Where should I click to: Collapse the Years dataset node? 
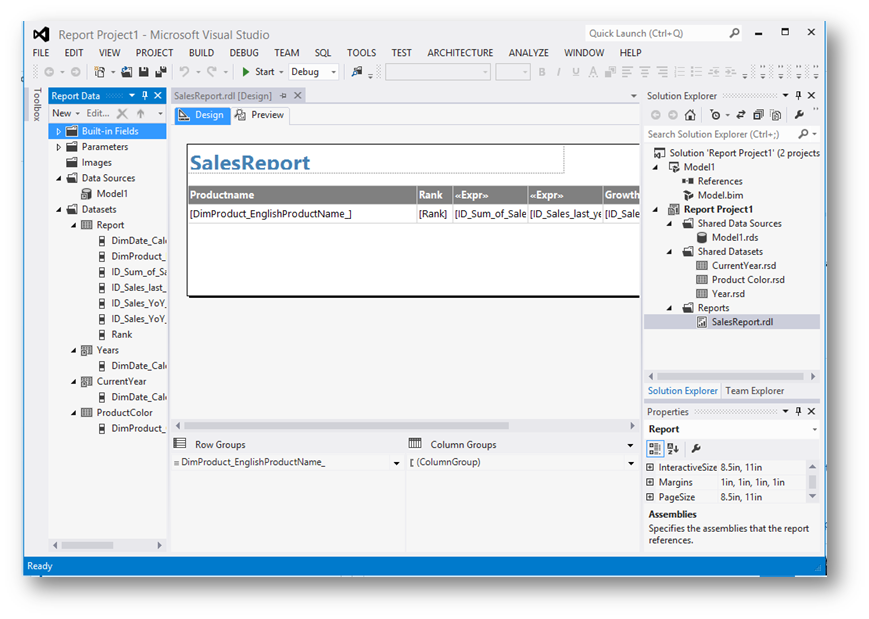coord(74,350)
